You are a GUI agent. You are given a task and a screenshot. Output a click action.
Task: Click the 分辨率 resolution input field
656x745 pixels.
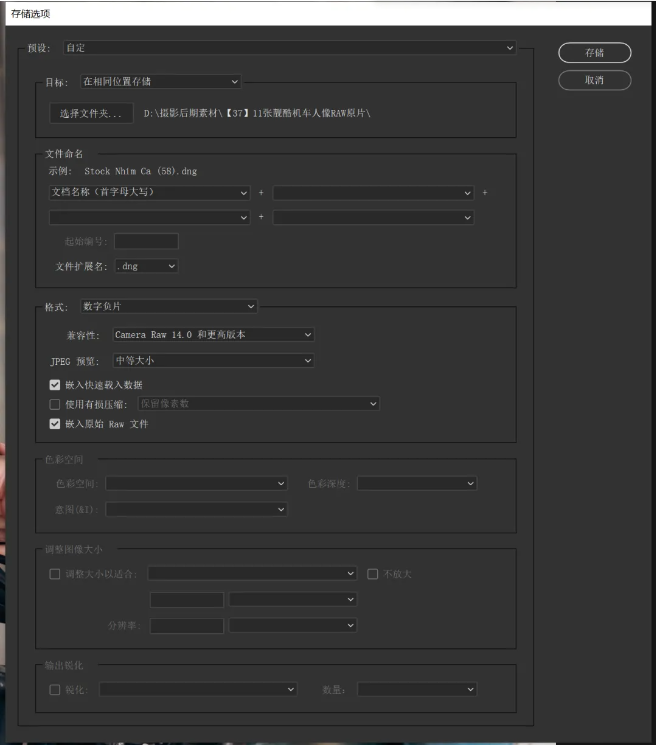coord(186,625)
